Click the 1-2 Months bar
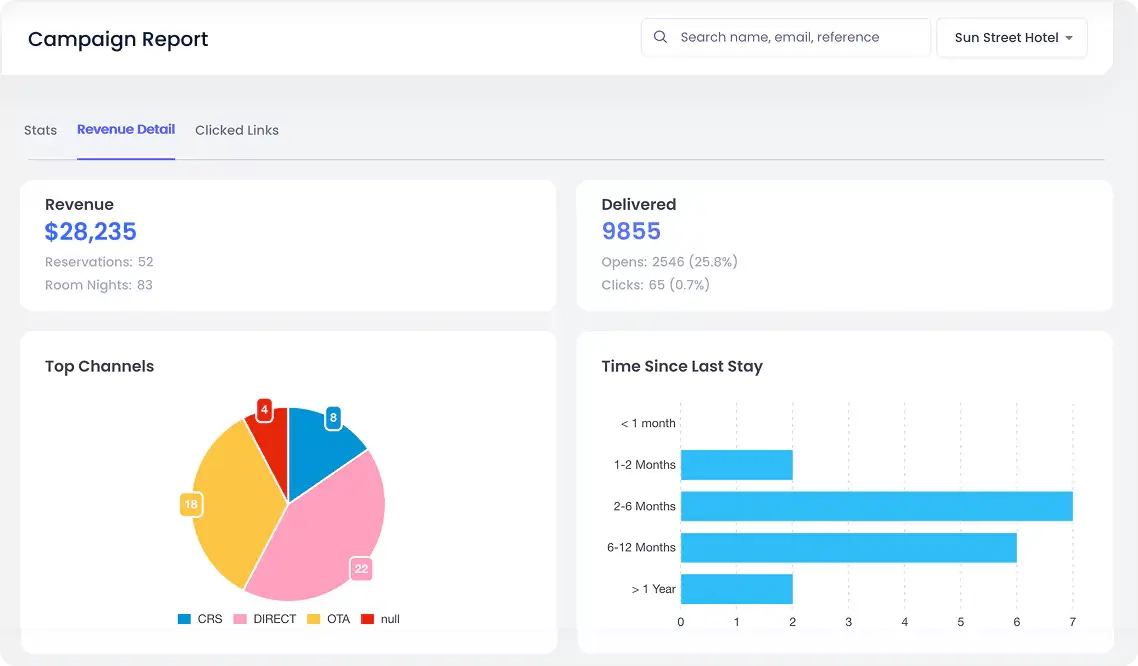This screenshot has width=1138, height=666. tap(736, 465)
